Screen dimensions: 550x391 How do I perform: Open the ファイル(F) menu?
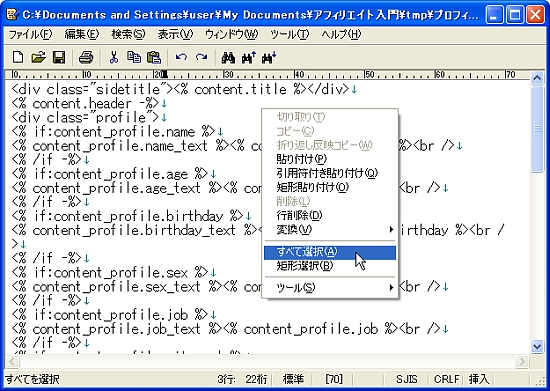(x=30, y=34)
